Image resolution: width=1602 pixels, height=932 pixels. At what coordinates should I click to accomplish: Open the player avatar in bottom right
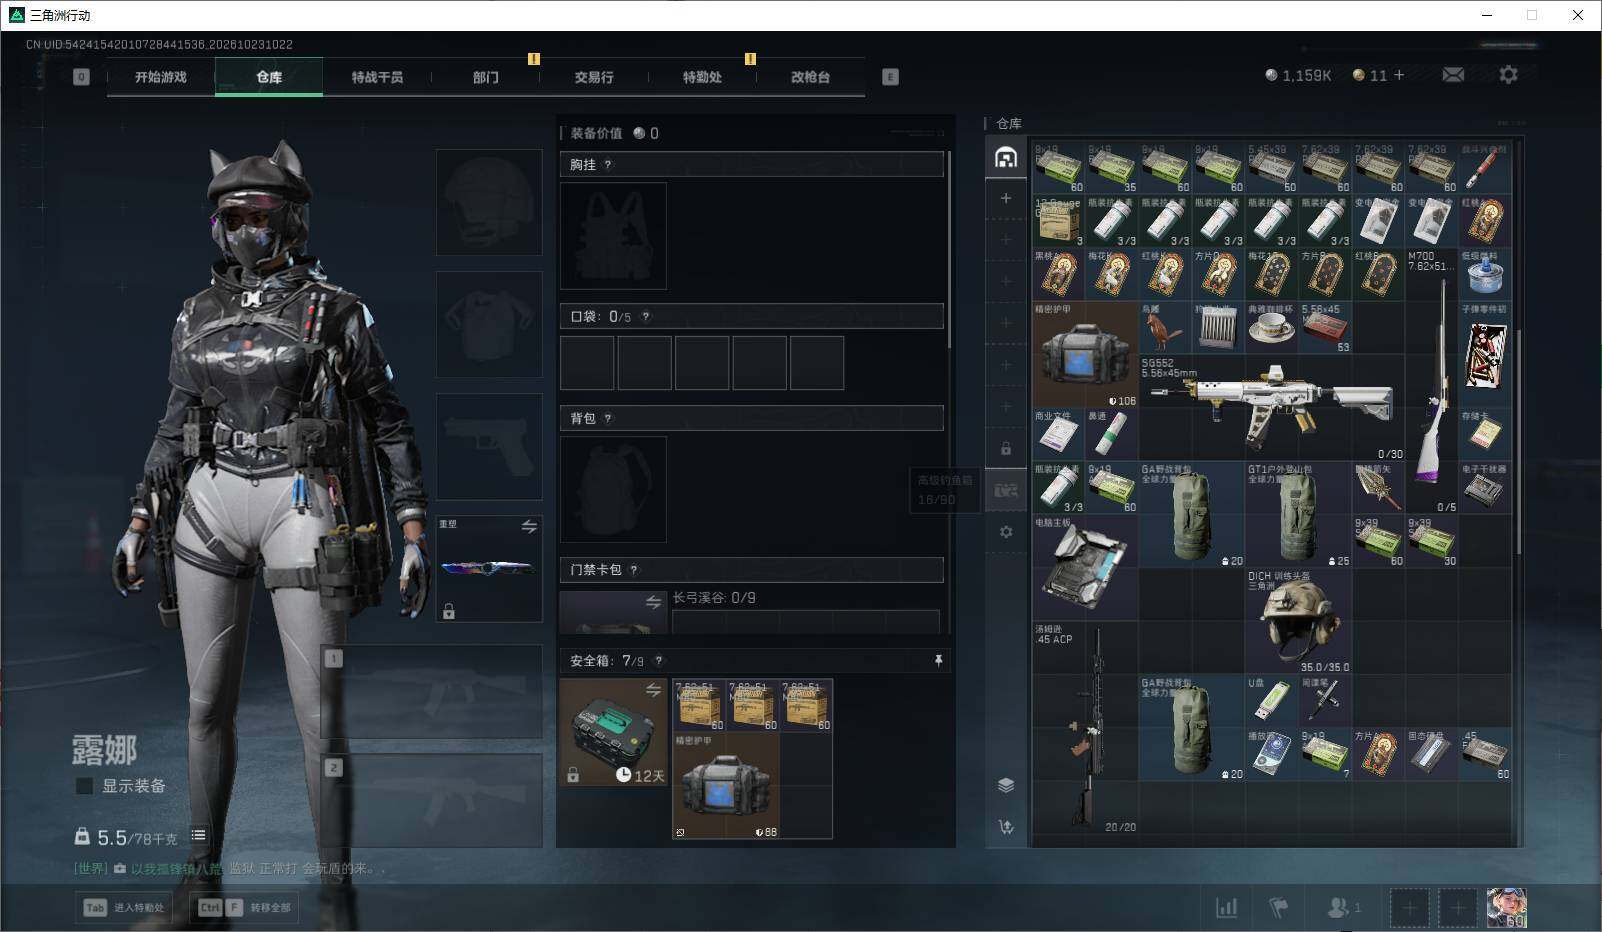click(1506, 907)
